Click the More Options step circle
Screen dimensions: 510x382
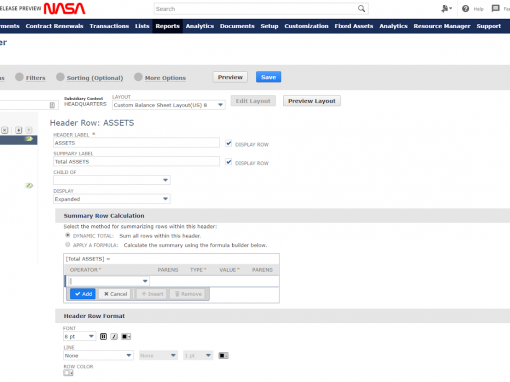(138, 77)
